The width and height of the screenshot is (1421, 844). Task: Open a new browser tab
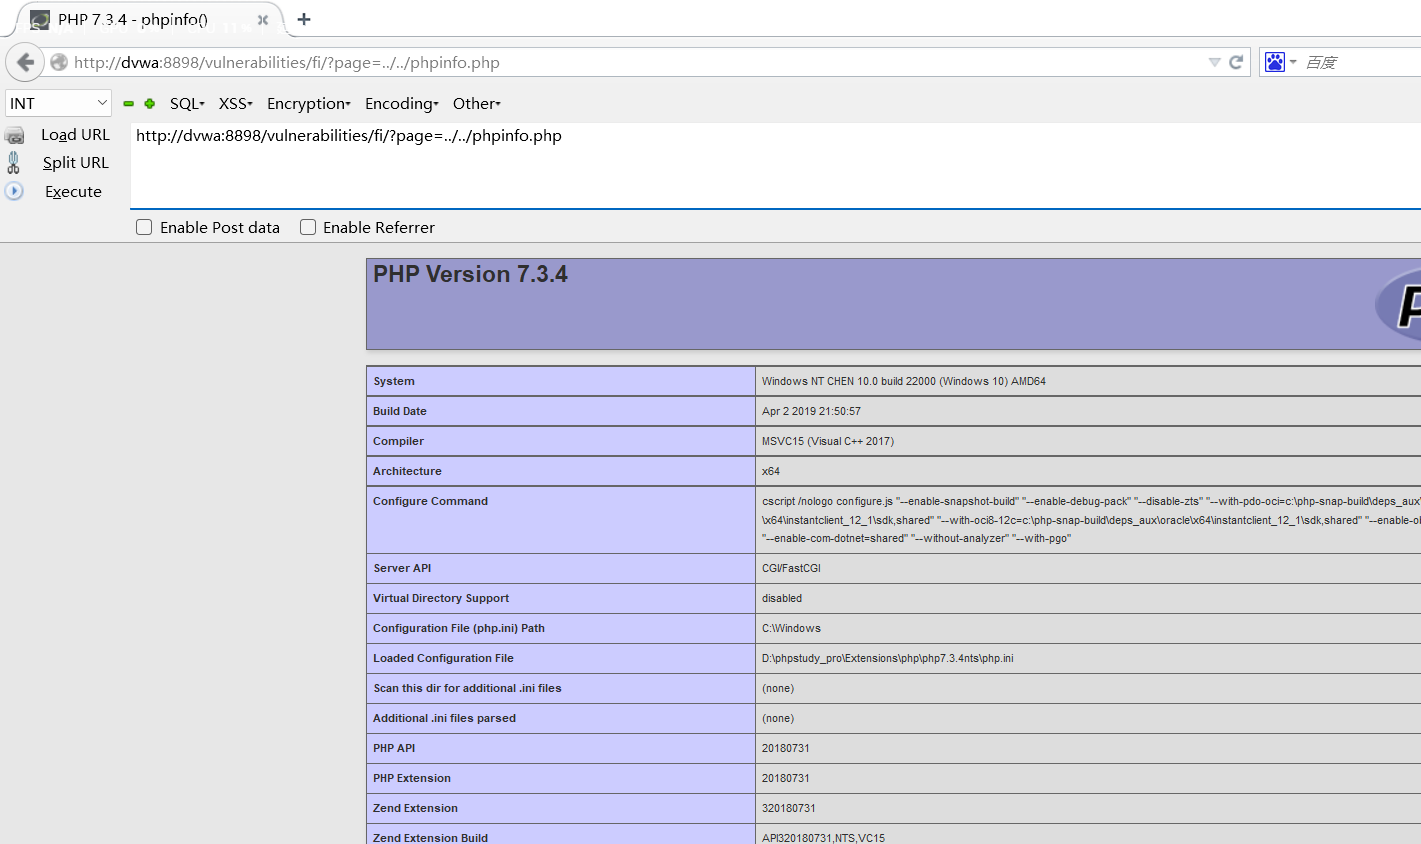click(x=304, y=19)
